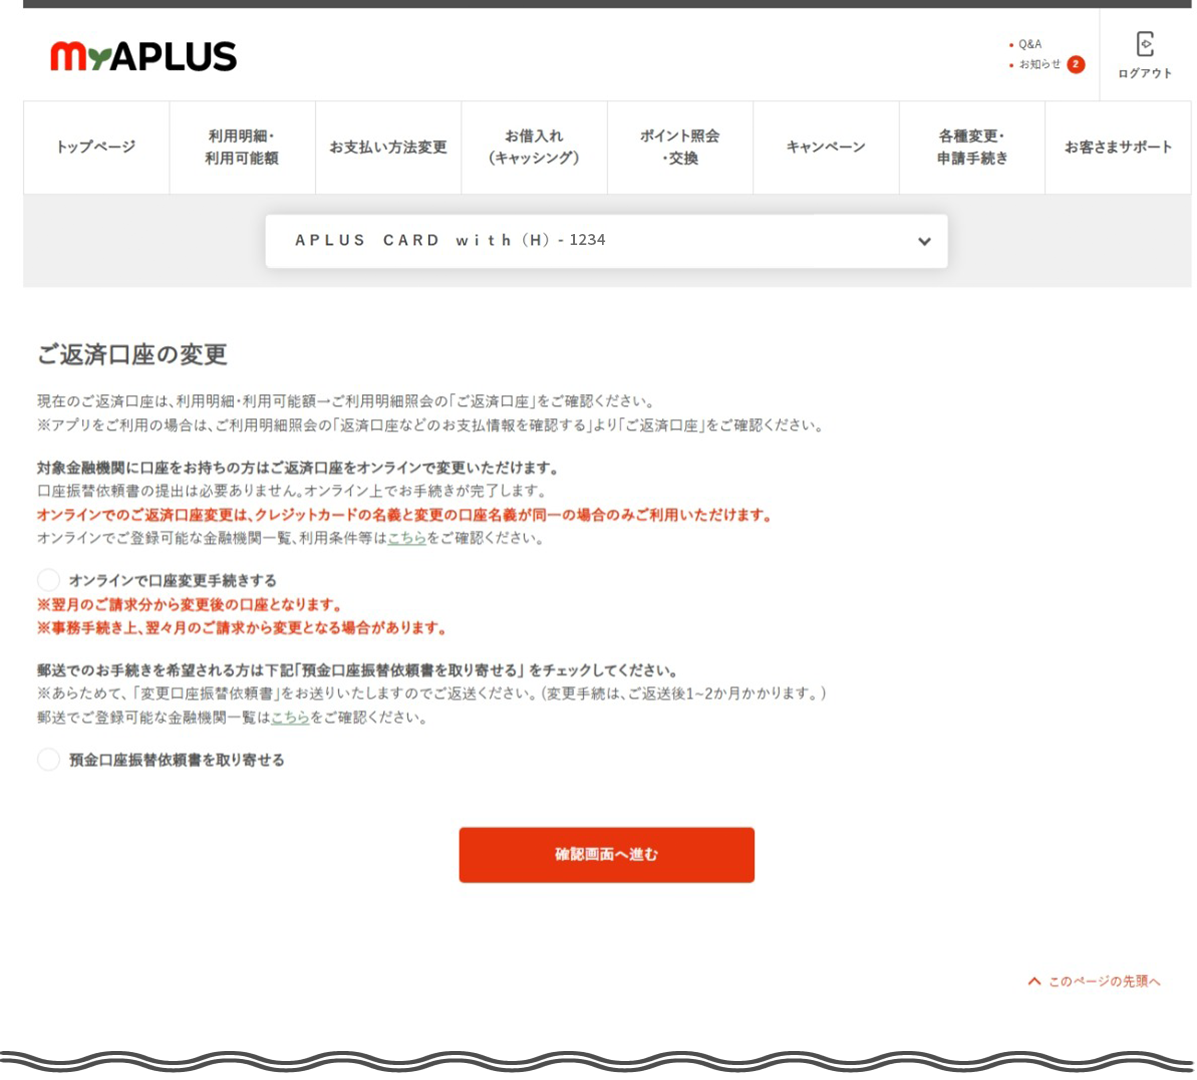
Task: Open お知らせ notifications link
Action: (1039, 64)
